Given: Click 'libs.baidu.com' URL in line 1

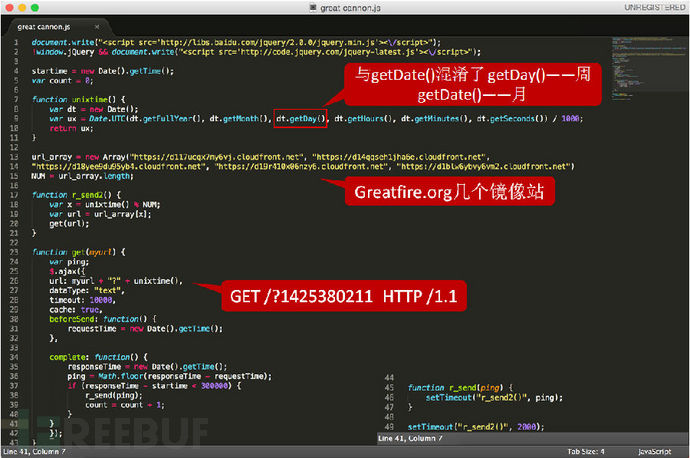Looking at the screenshot, I should [223, 42].
